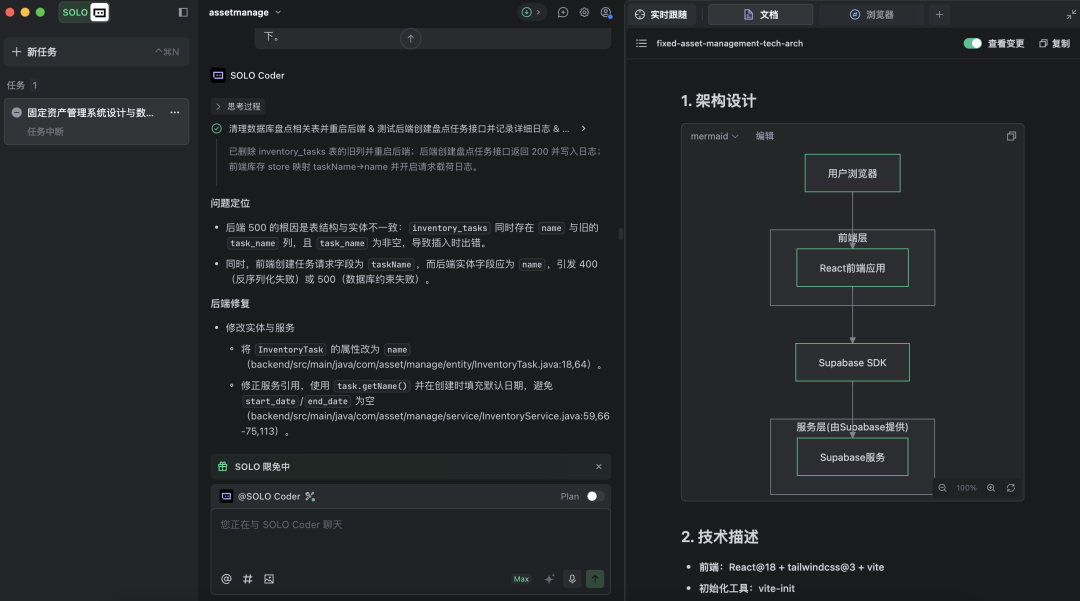
Task: Click the 复制 copy button
Action: click(1055, 43)
